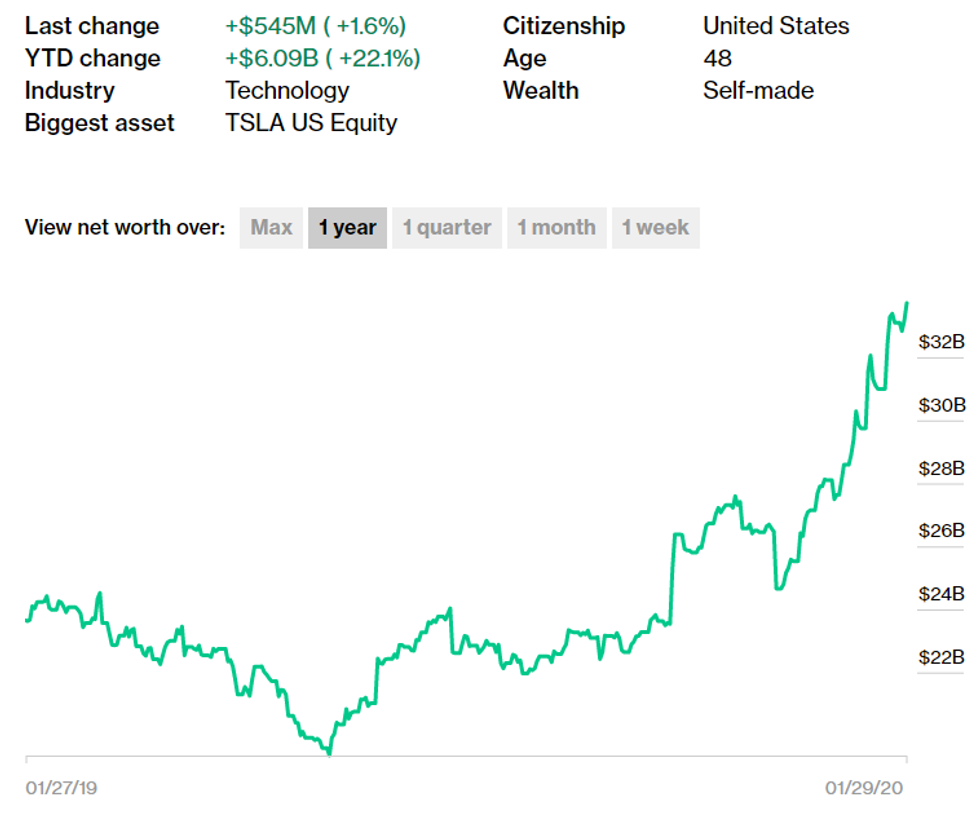Switch to the 1 week view
This screenshot has height=831, width=980.
[655, 227]
